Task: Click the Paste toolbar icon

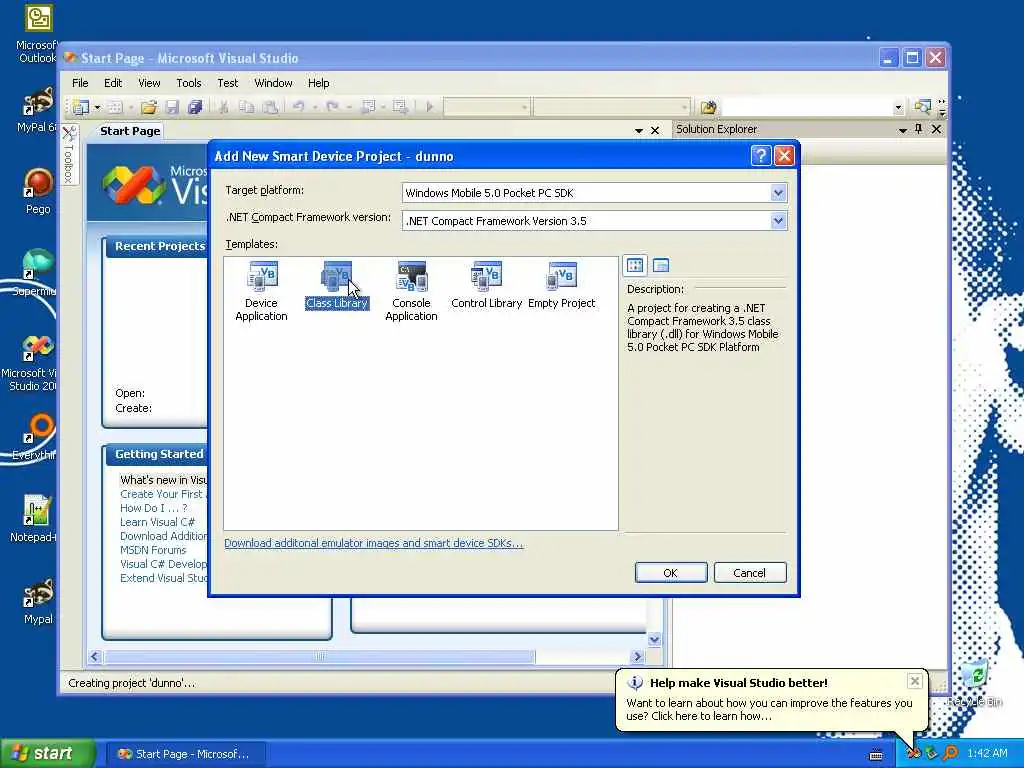Action: tap(270, 107)
